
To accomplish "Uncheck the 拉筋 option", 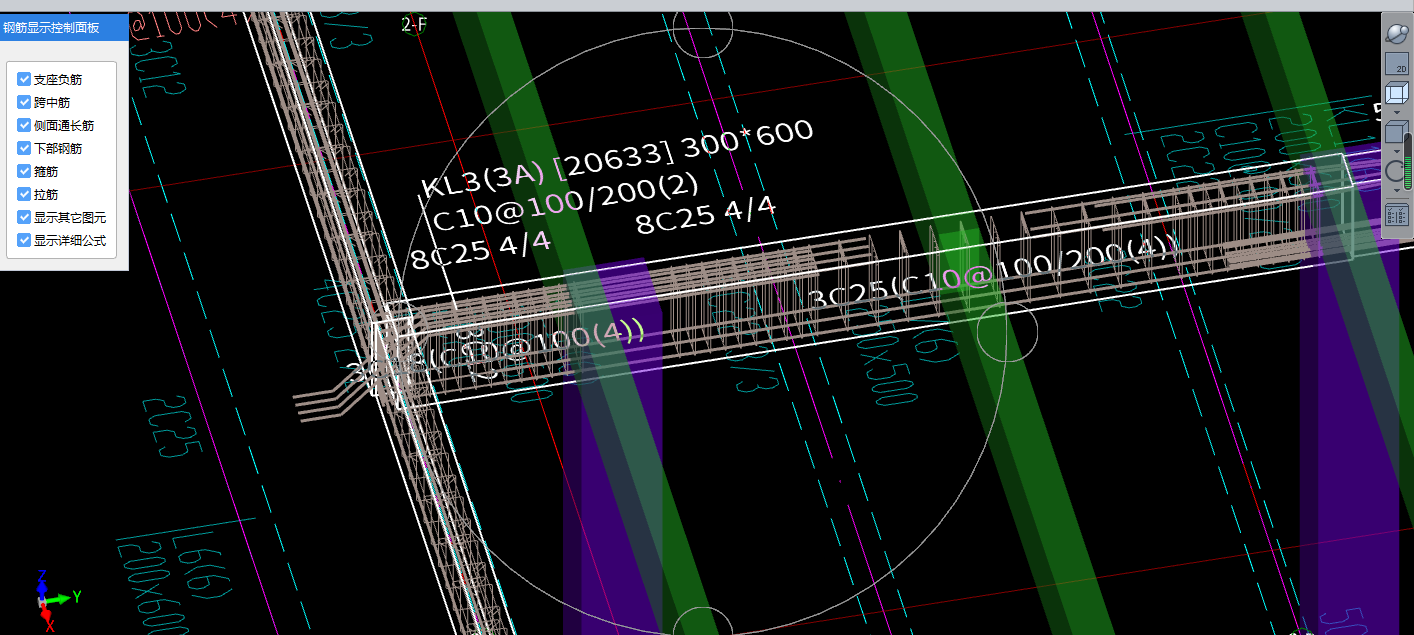I will (24, 194).
